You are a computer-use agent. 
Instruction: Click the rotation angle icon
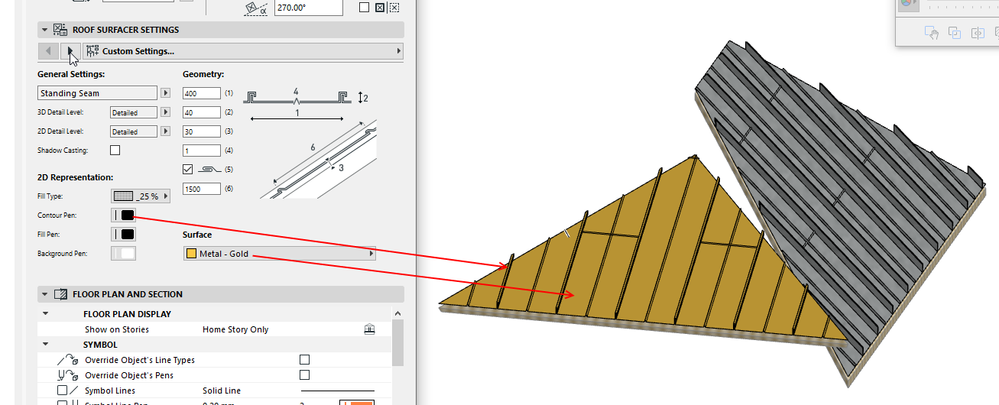tap(254, 8)
